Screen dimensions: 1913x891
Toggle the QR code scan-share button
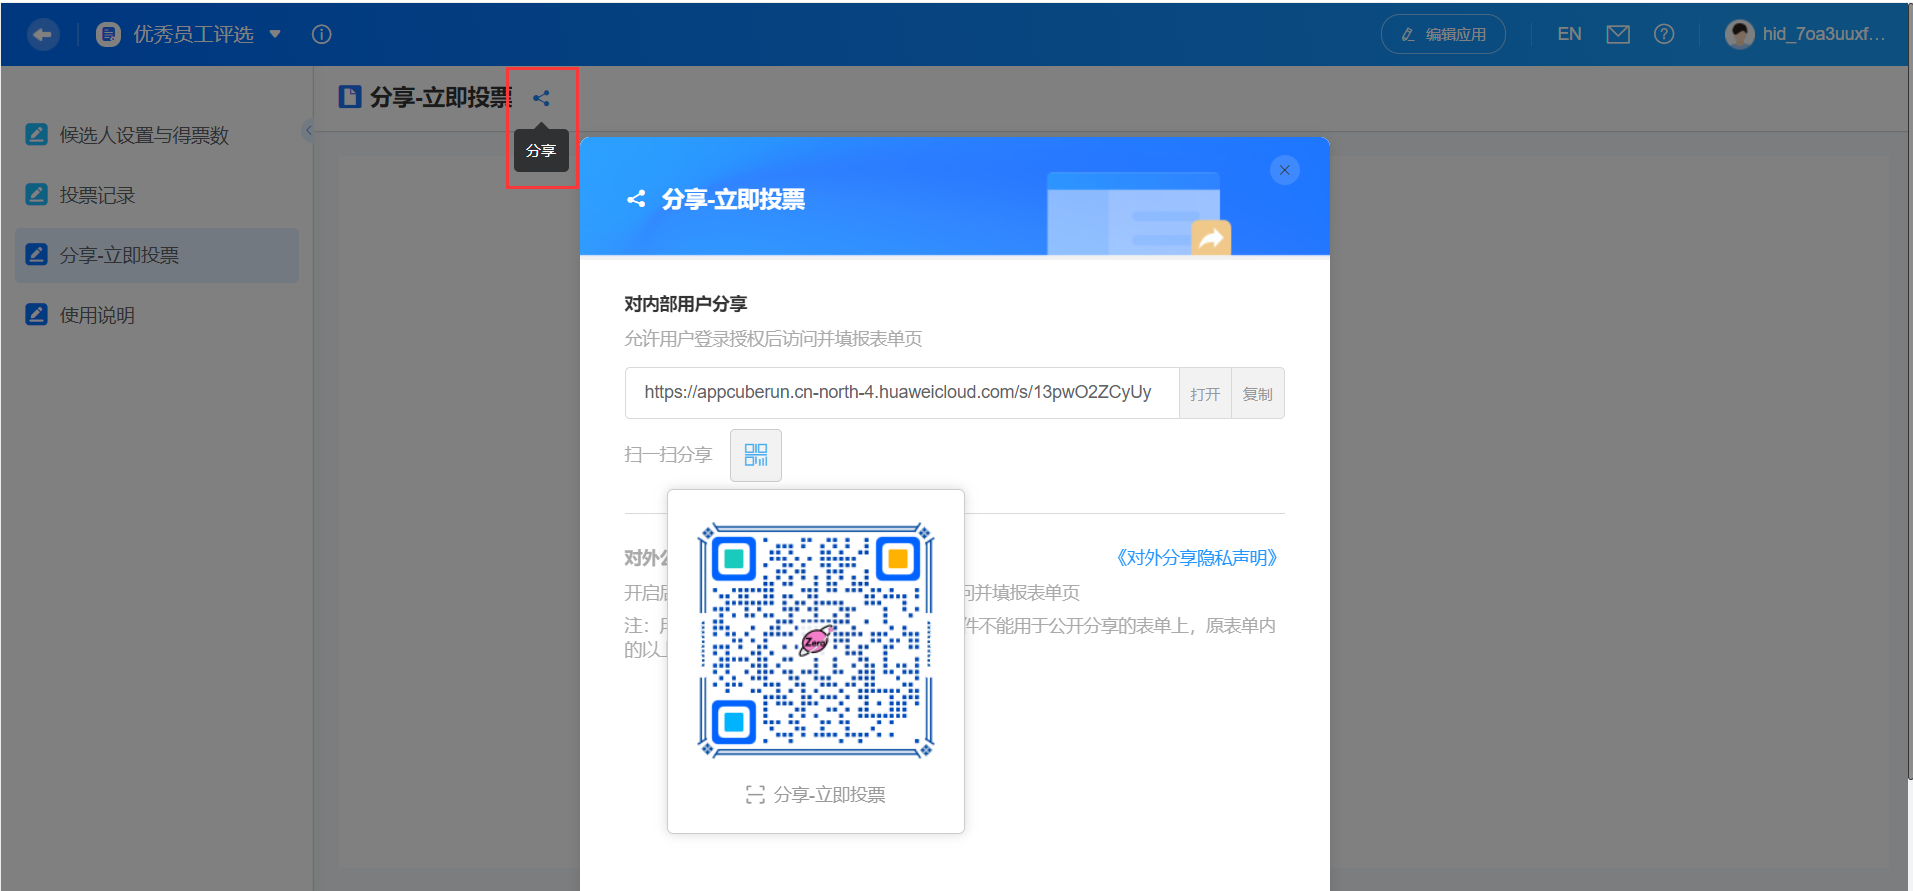[x=756, y=455]
